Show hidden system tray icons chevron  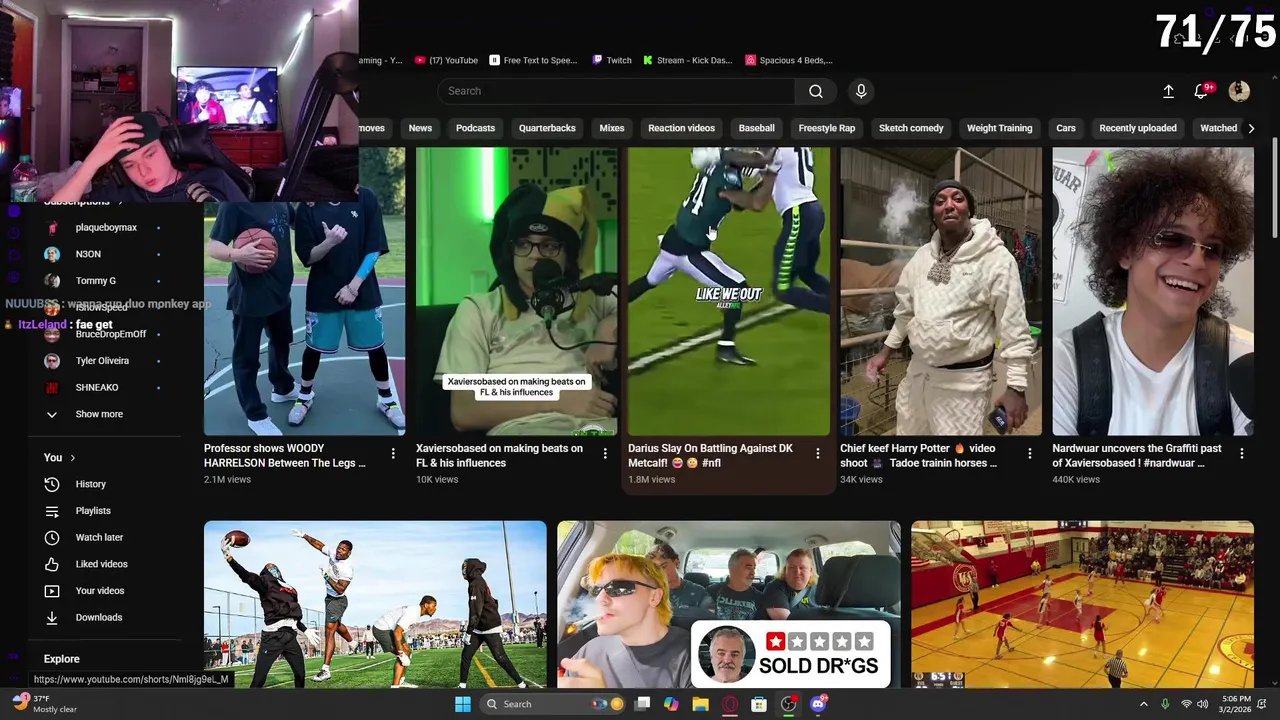pos(1144,704)
